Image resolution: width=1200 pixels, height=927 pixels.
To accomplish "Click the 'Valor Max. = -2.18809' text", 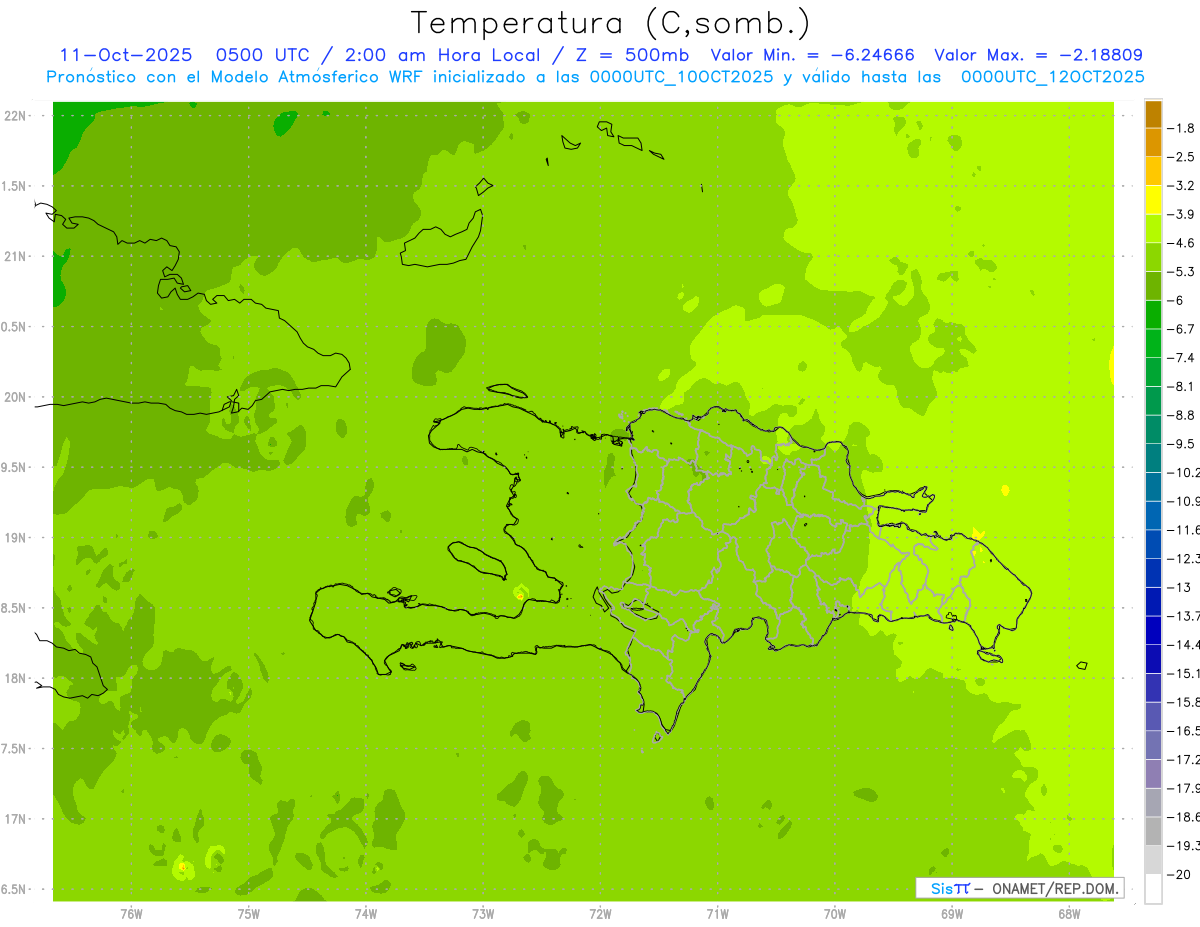I will (1038, 55).
